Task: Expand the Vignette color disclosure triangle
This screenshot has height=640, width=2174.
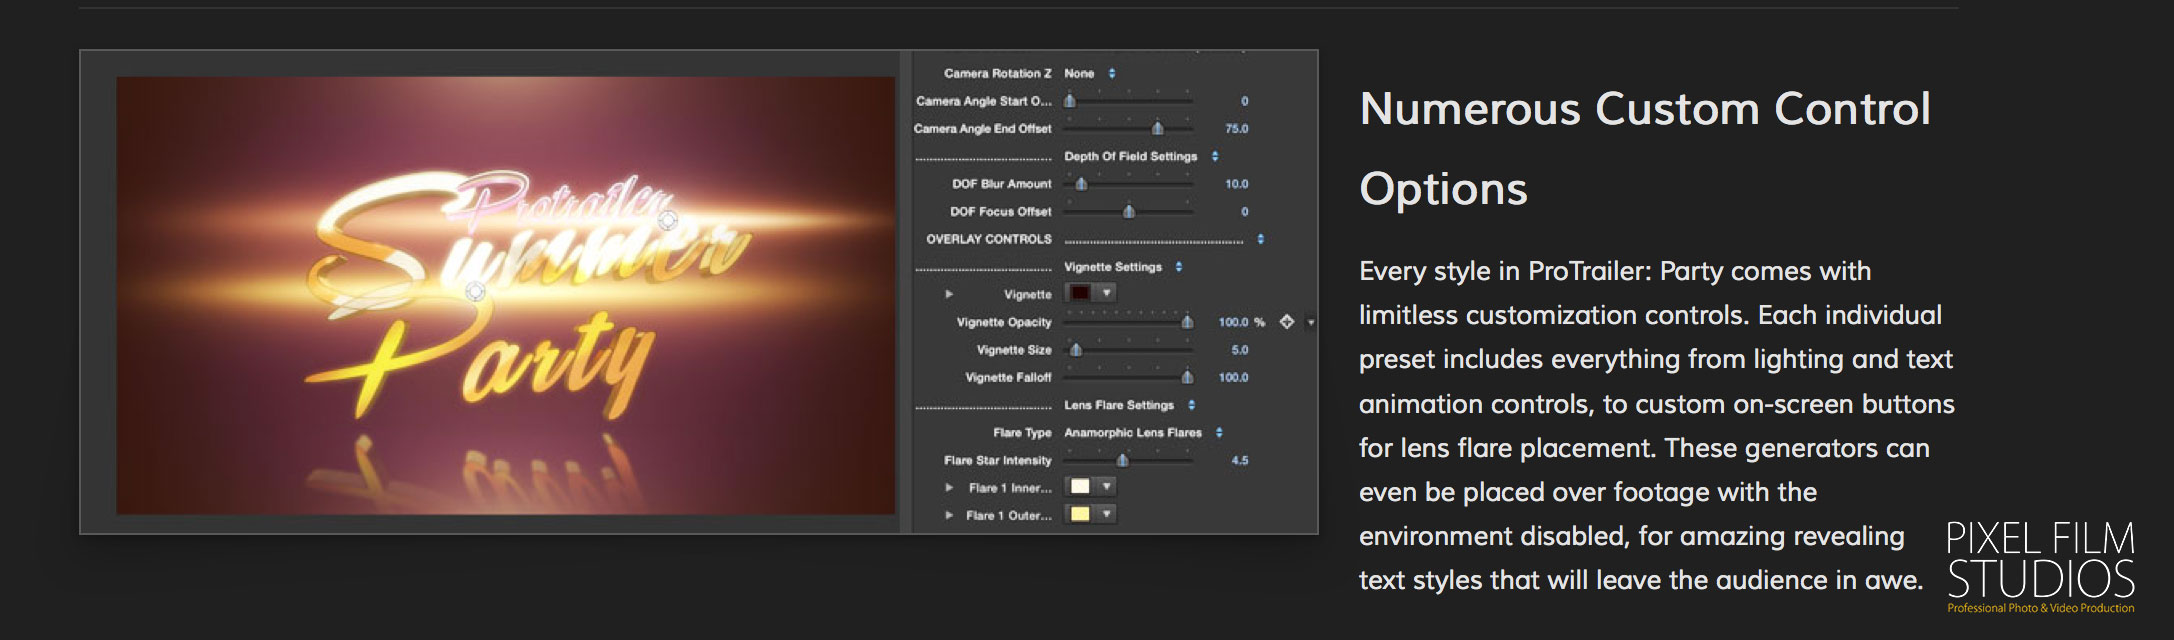Action: pyautogui.click(x=949, y=294)
